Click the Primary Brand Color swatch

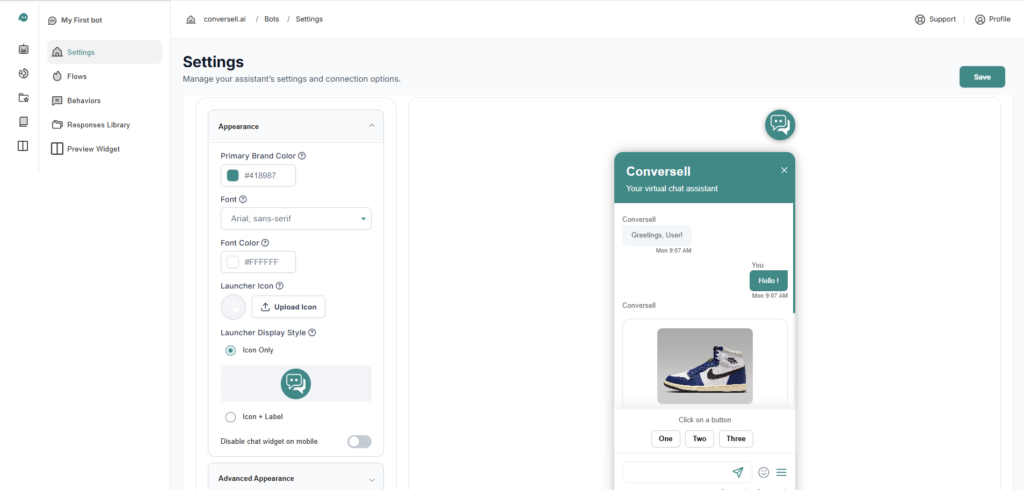tap(233, 175)
